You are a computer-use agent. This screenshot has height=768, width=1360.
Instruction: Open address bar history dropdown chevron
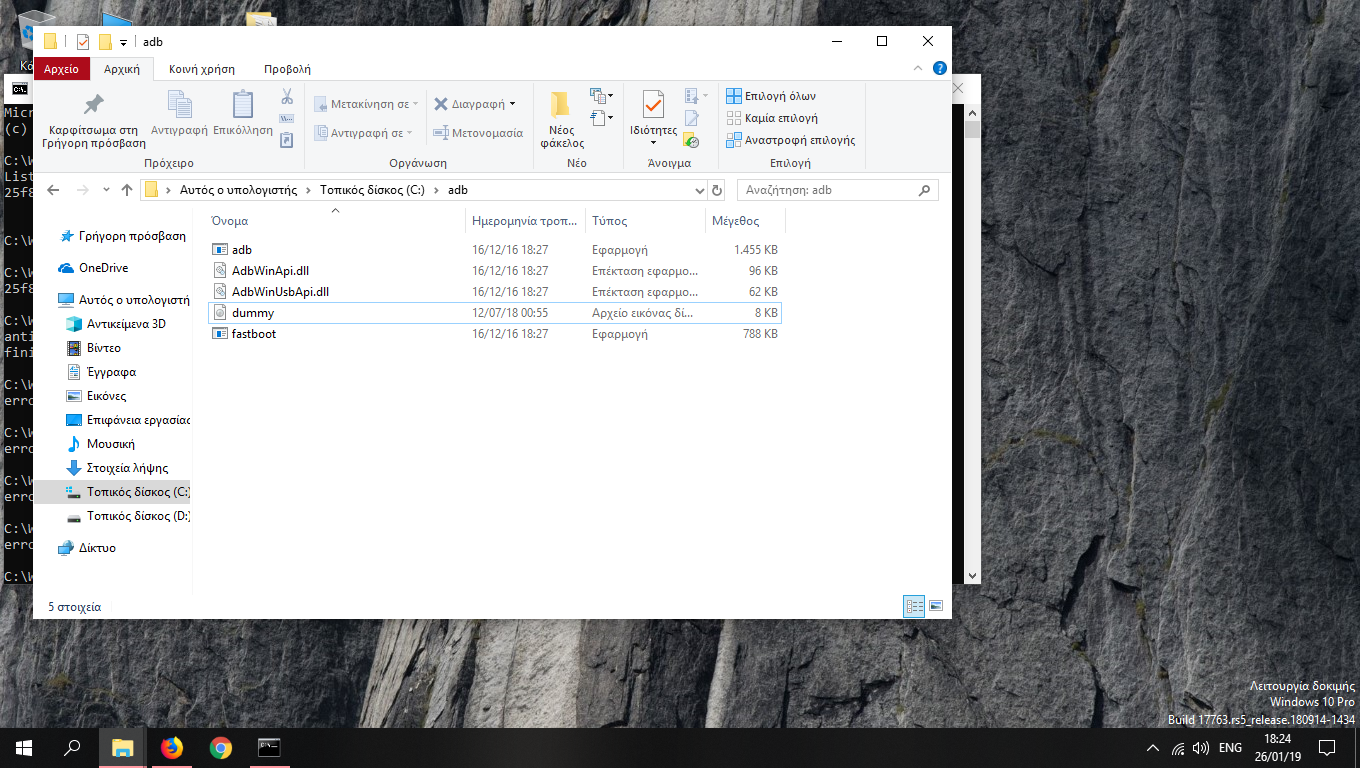pyautogui.click(x=699, y=190)
